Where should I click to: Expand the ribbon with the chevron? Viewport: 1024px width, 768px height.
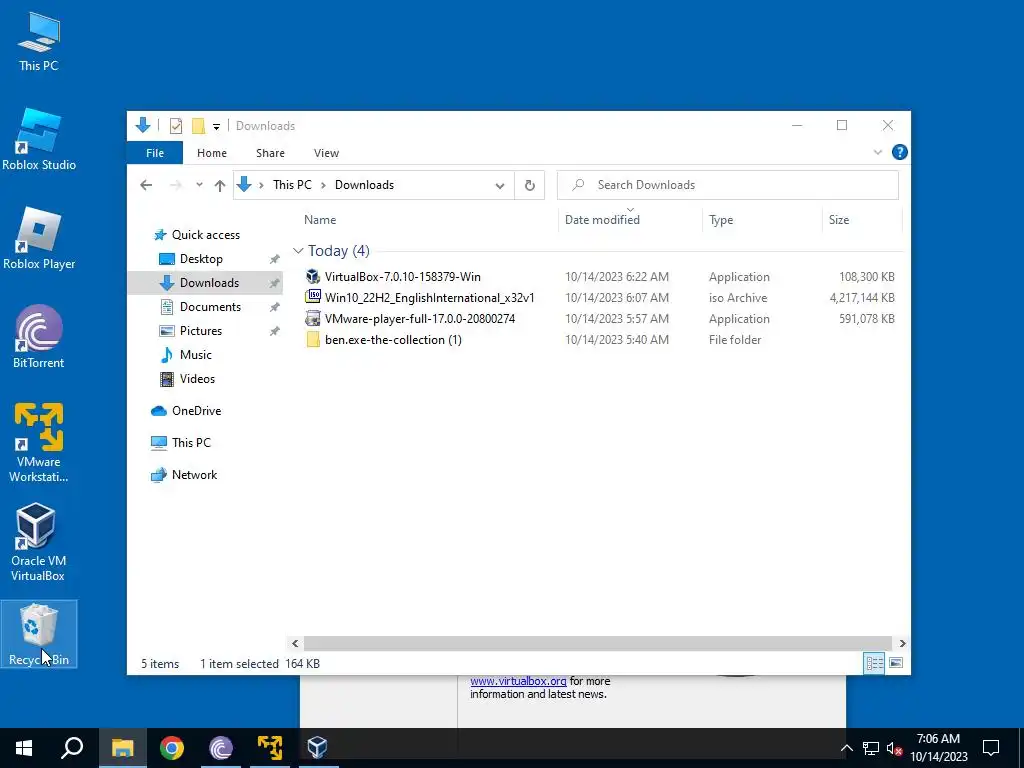pos(878,153)
